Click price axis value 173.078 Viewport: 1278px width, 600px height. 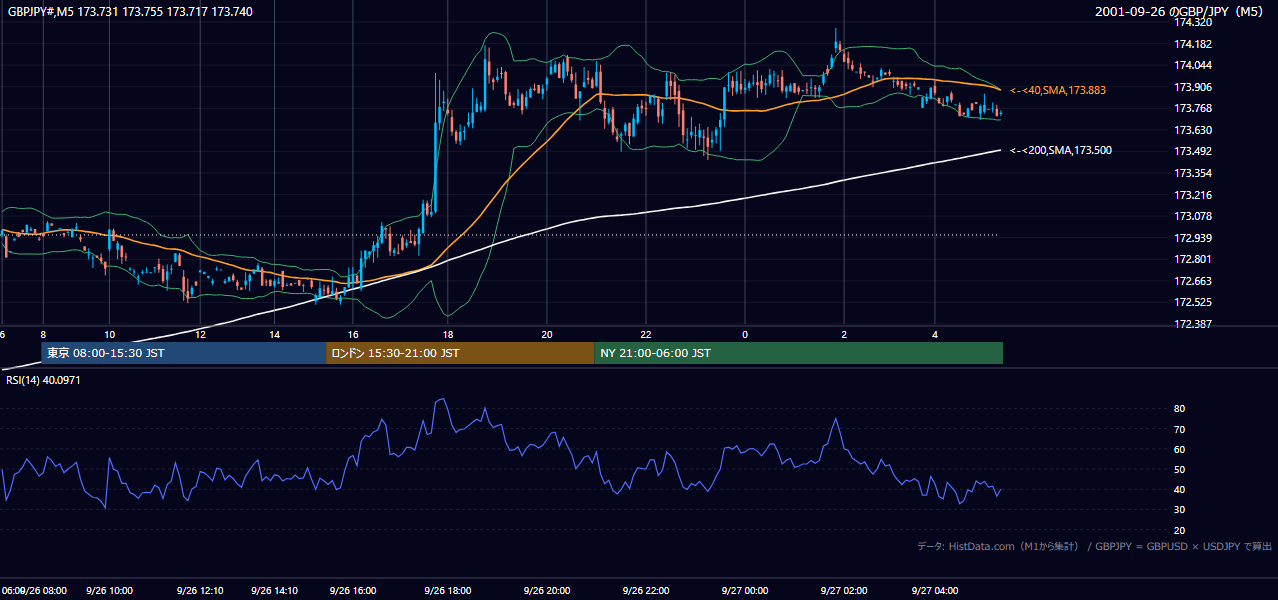pos(1193,216)
